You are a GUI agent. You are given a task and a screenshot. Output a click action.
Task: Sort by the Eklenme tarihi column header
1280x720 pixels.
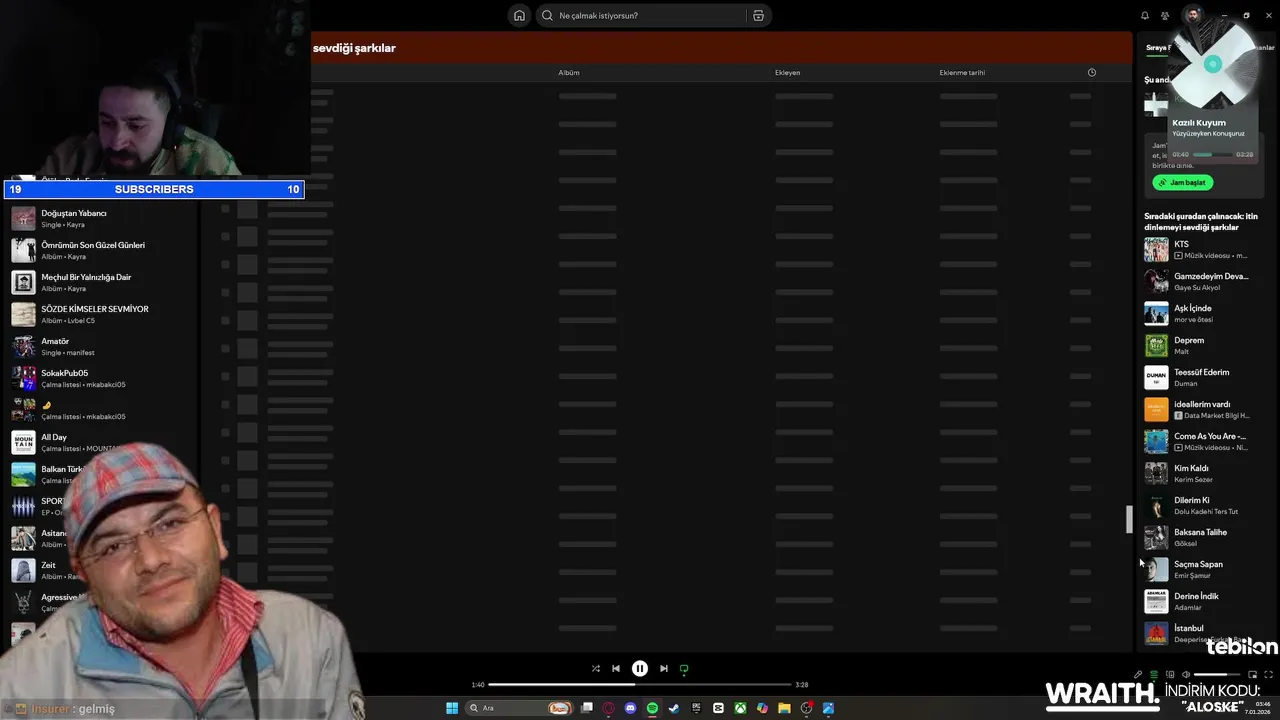962,72
